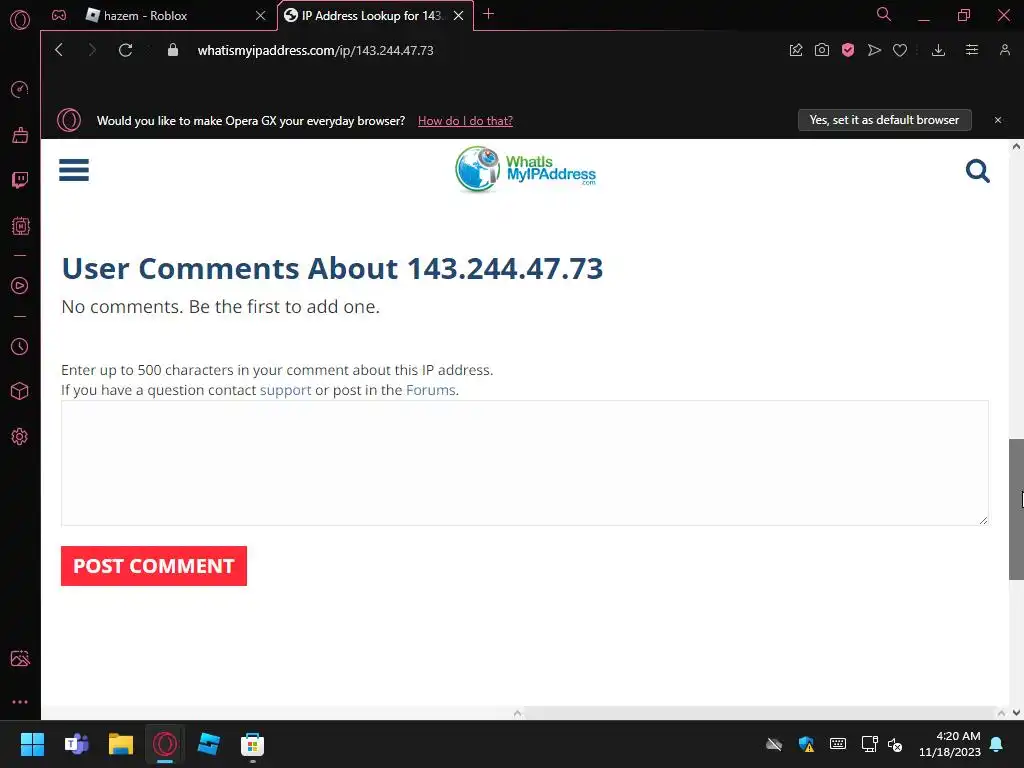
Task: Add page to bookmarks heart icon
Action: [900, 50]
